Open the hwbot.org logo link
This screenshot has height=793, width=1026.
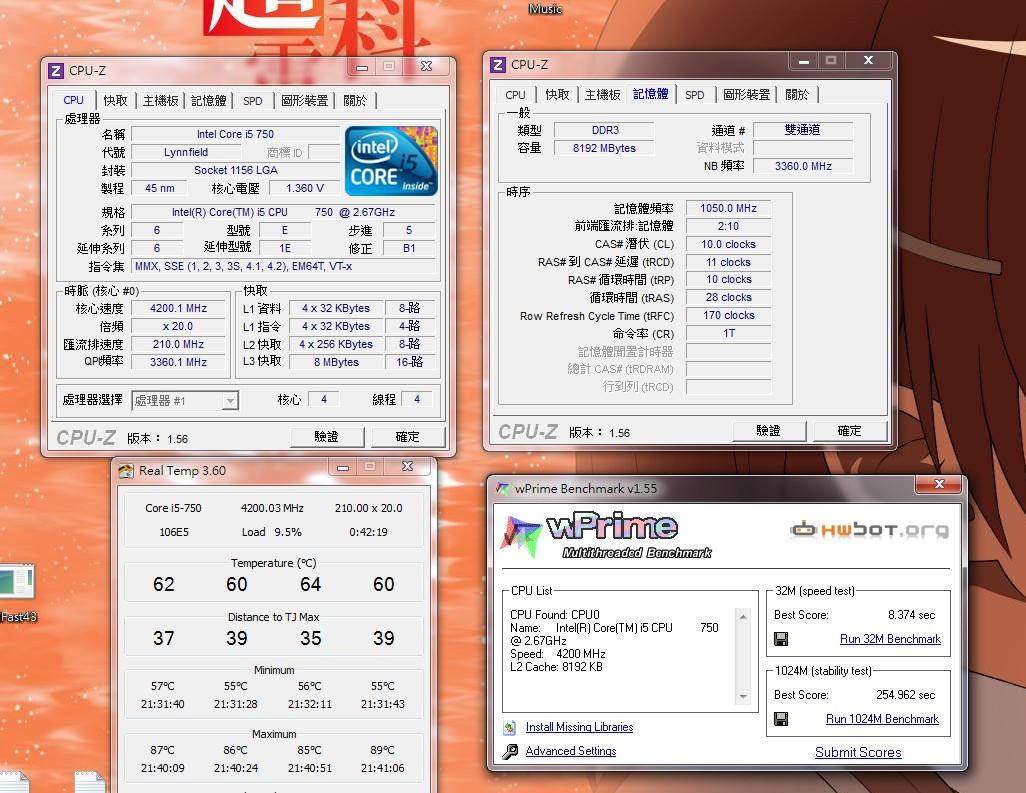(870, 529)
